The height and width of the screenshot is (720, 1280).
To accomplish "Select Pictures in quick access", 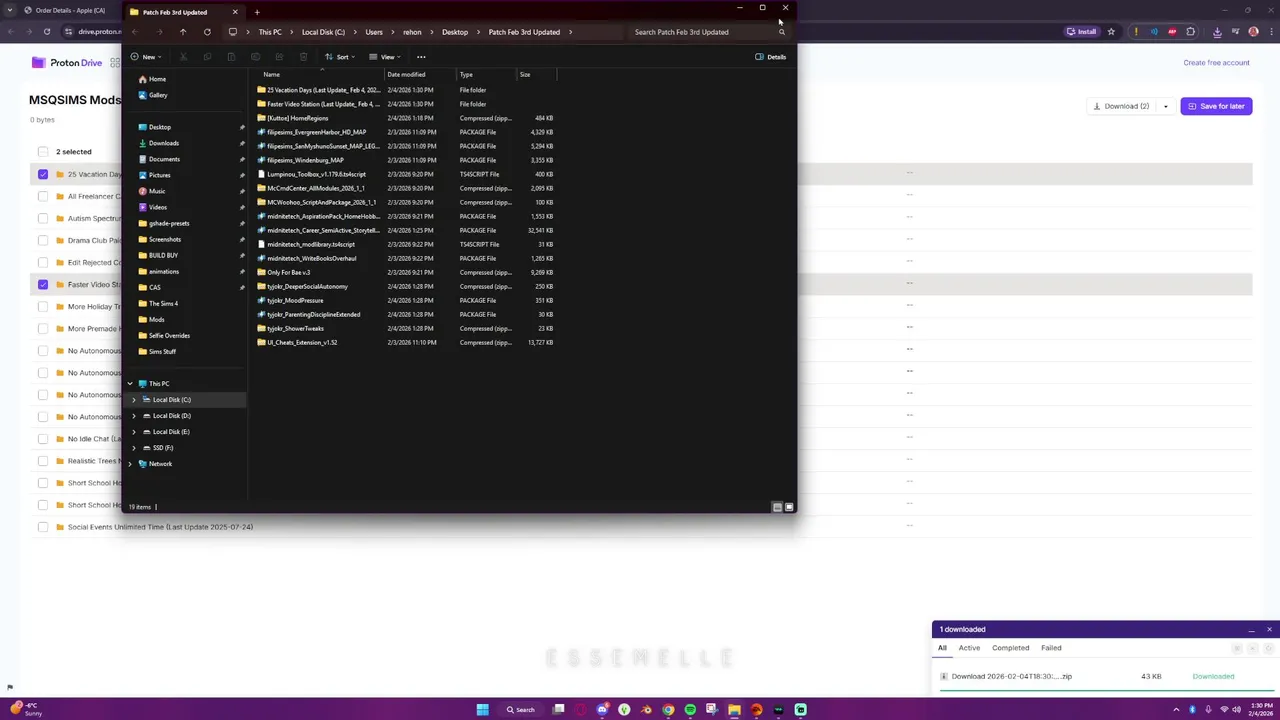I will pyautogui.click(x=154, y=175).
